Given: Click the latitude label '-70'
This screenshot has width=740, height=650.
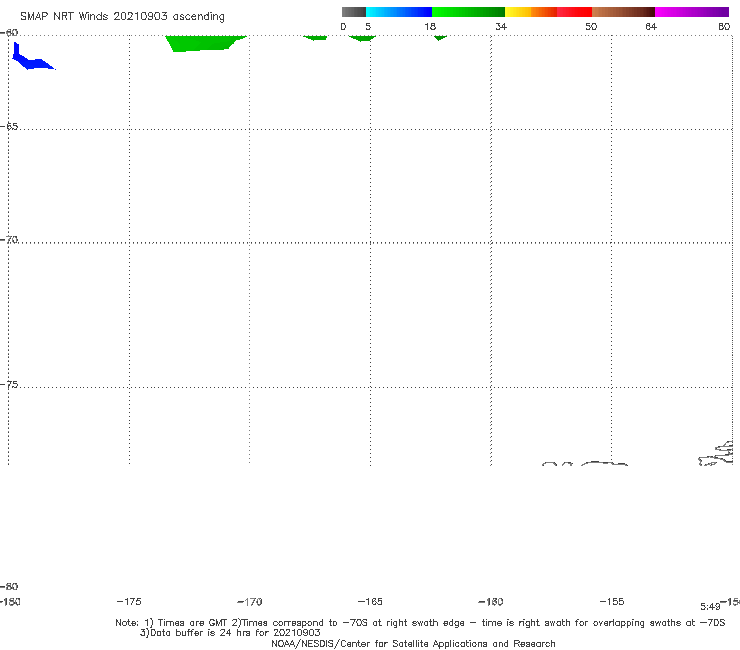Looking at the screenshot, I should 9,240.
